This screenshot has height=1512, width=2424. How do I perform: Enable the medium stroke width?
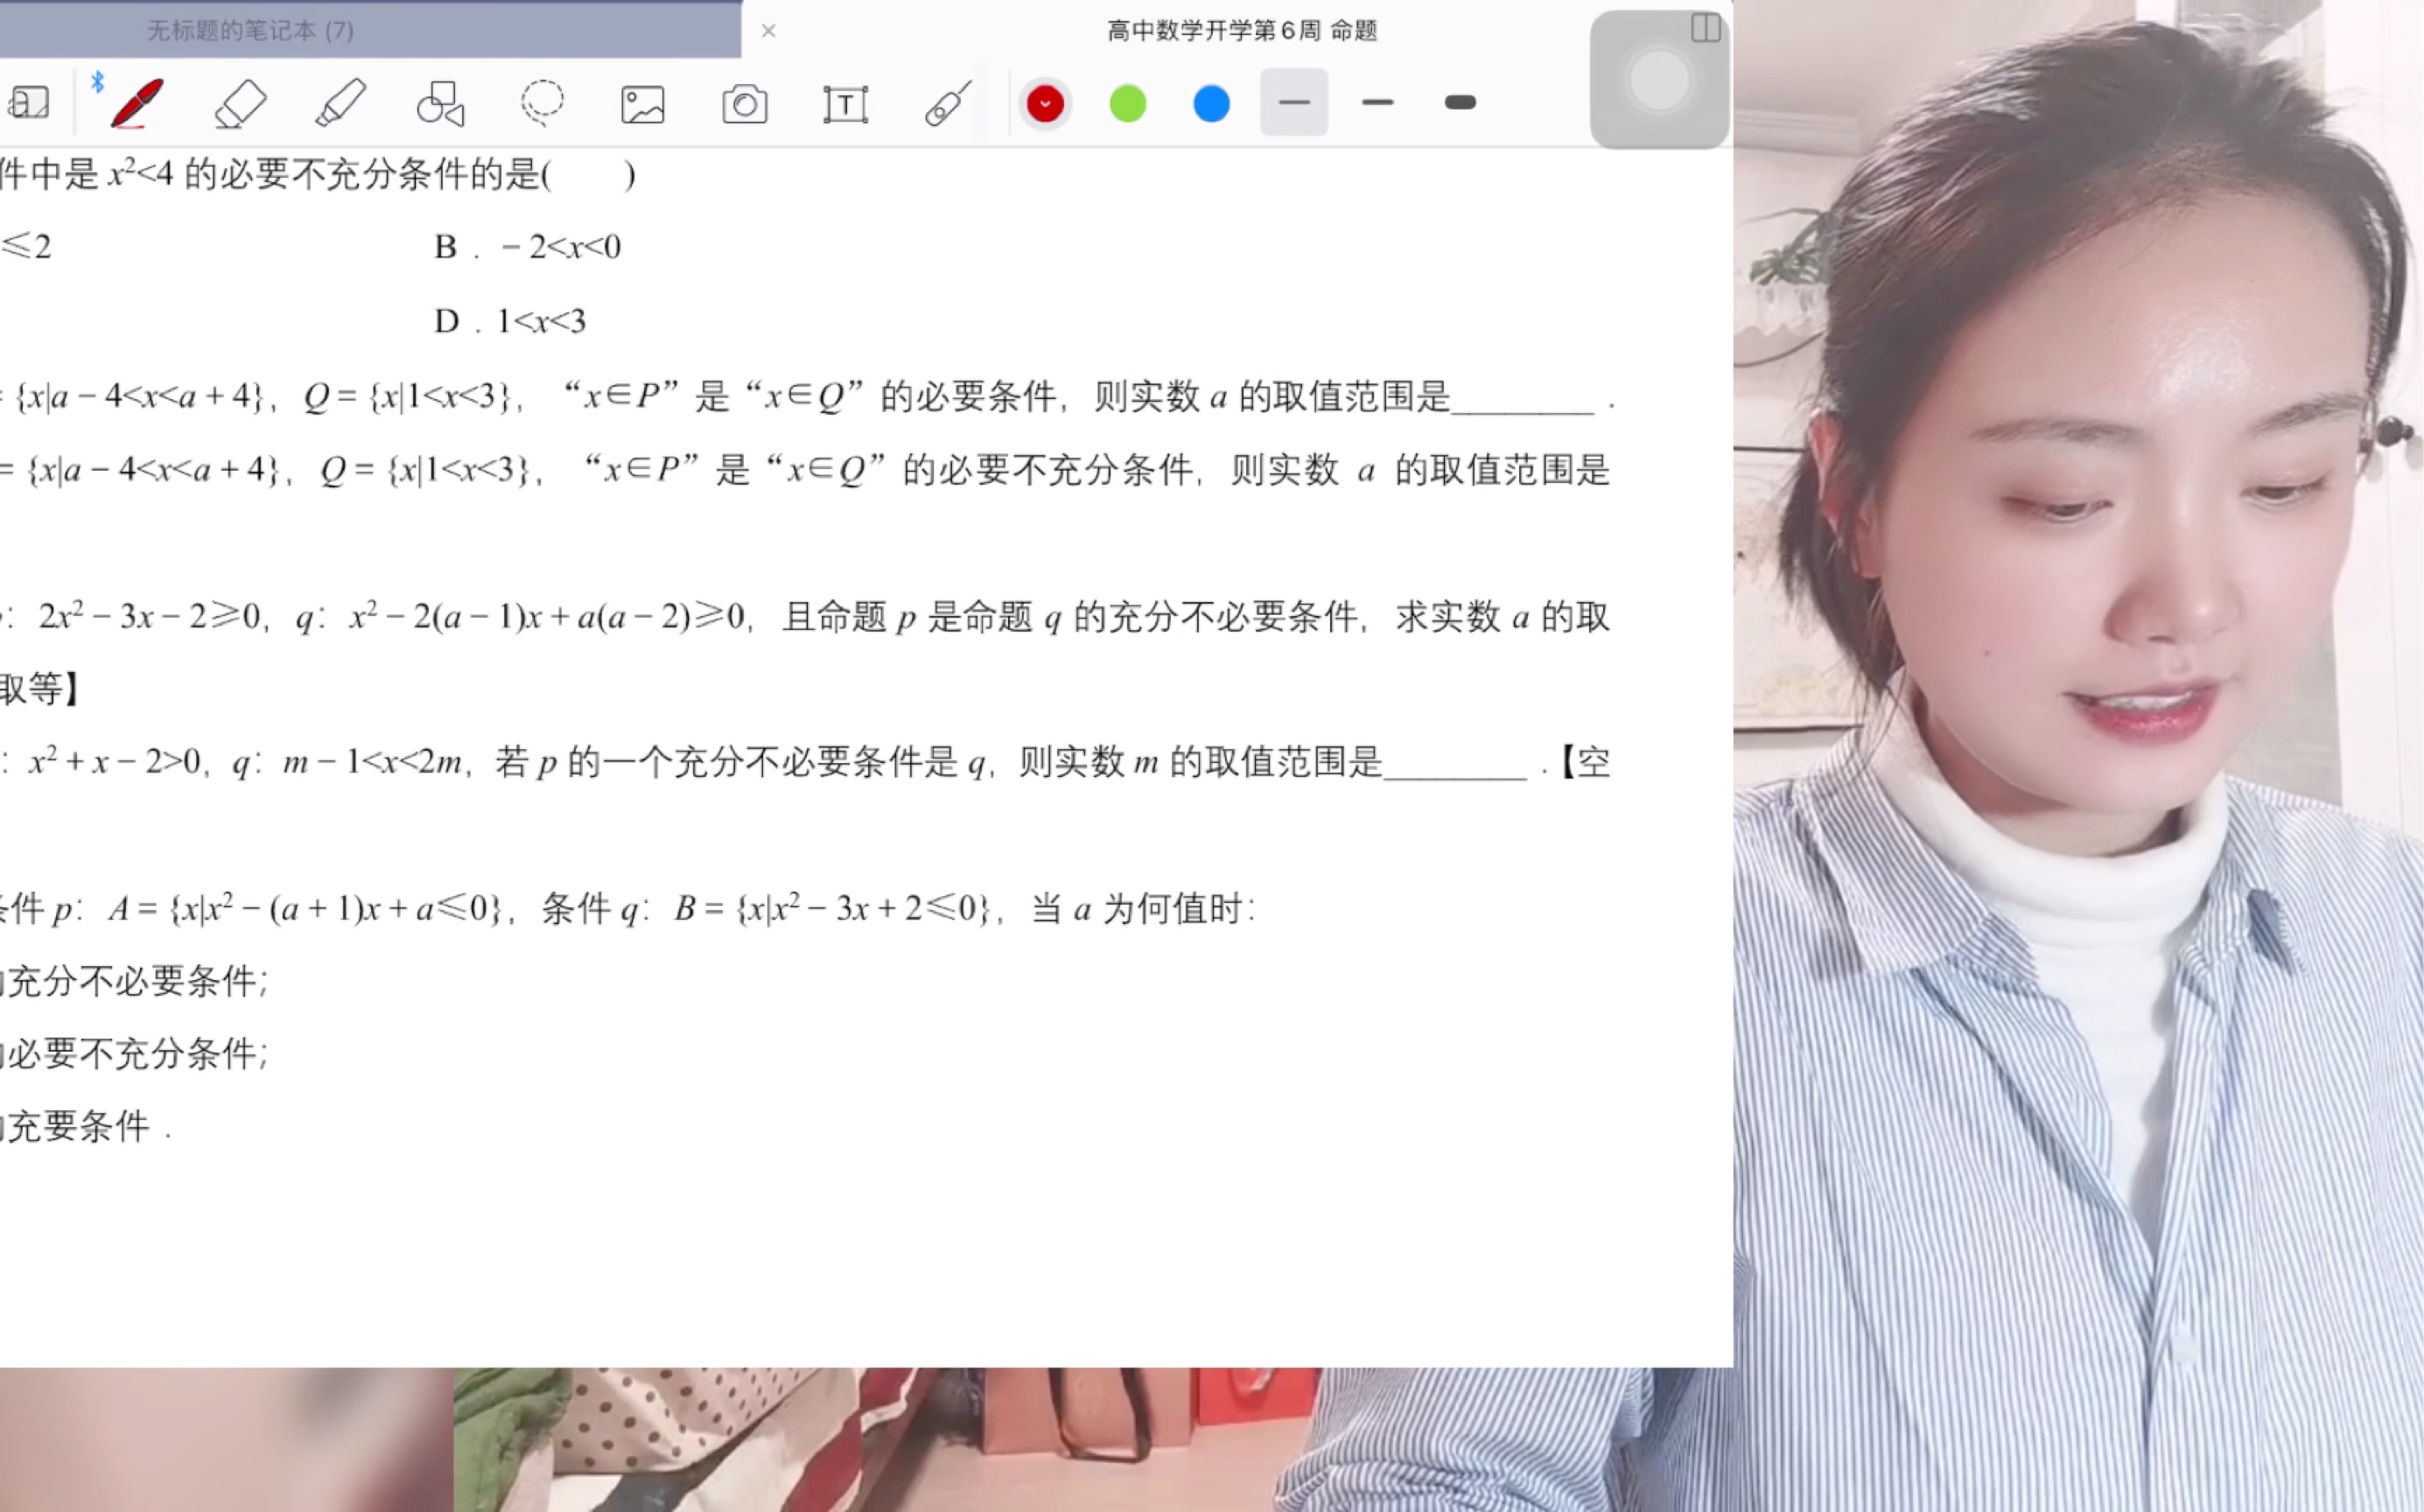click(1377, 103)
